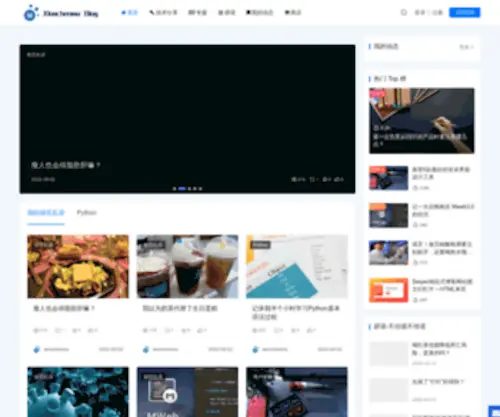Open the large painting-hand image in the Top list
Screen dimensions: 500x417
[x=422, y=121]
